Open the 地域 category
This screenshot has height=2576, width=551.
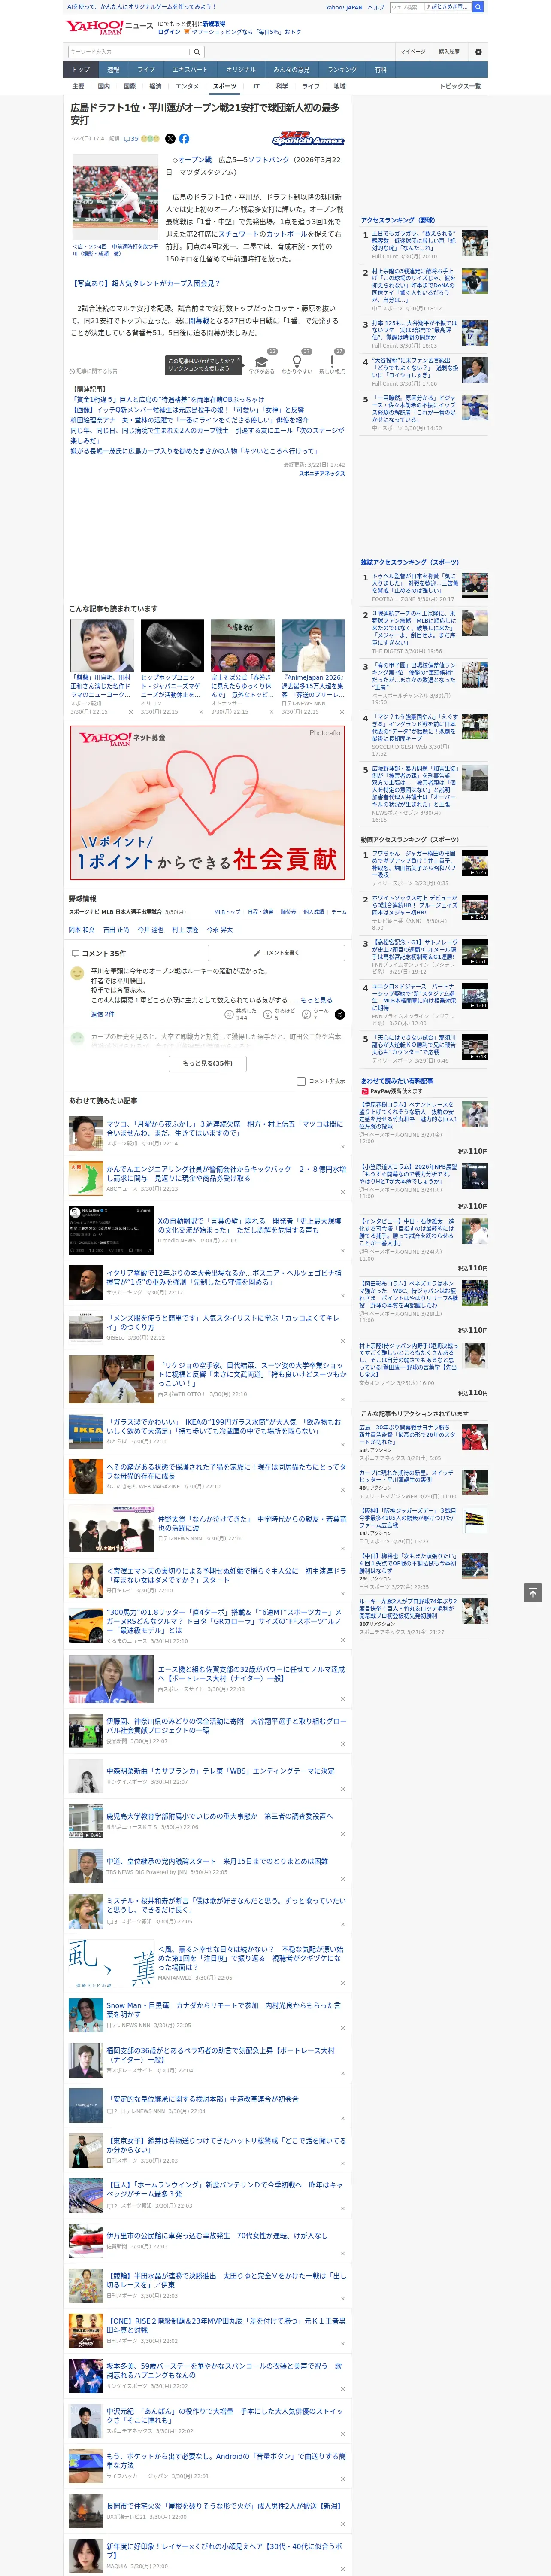pos(339,86)
